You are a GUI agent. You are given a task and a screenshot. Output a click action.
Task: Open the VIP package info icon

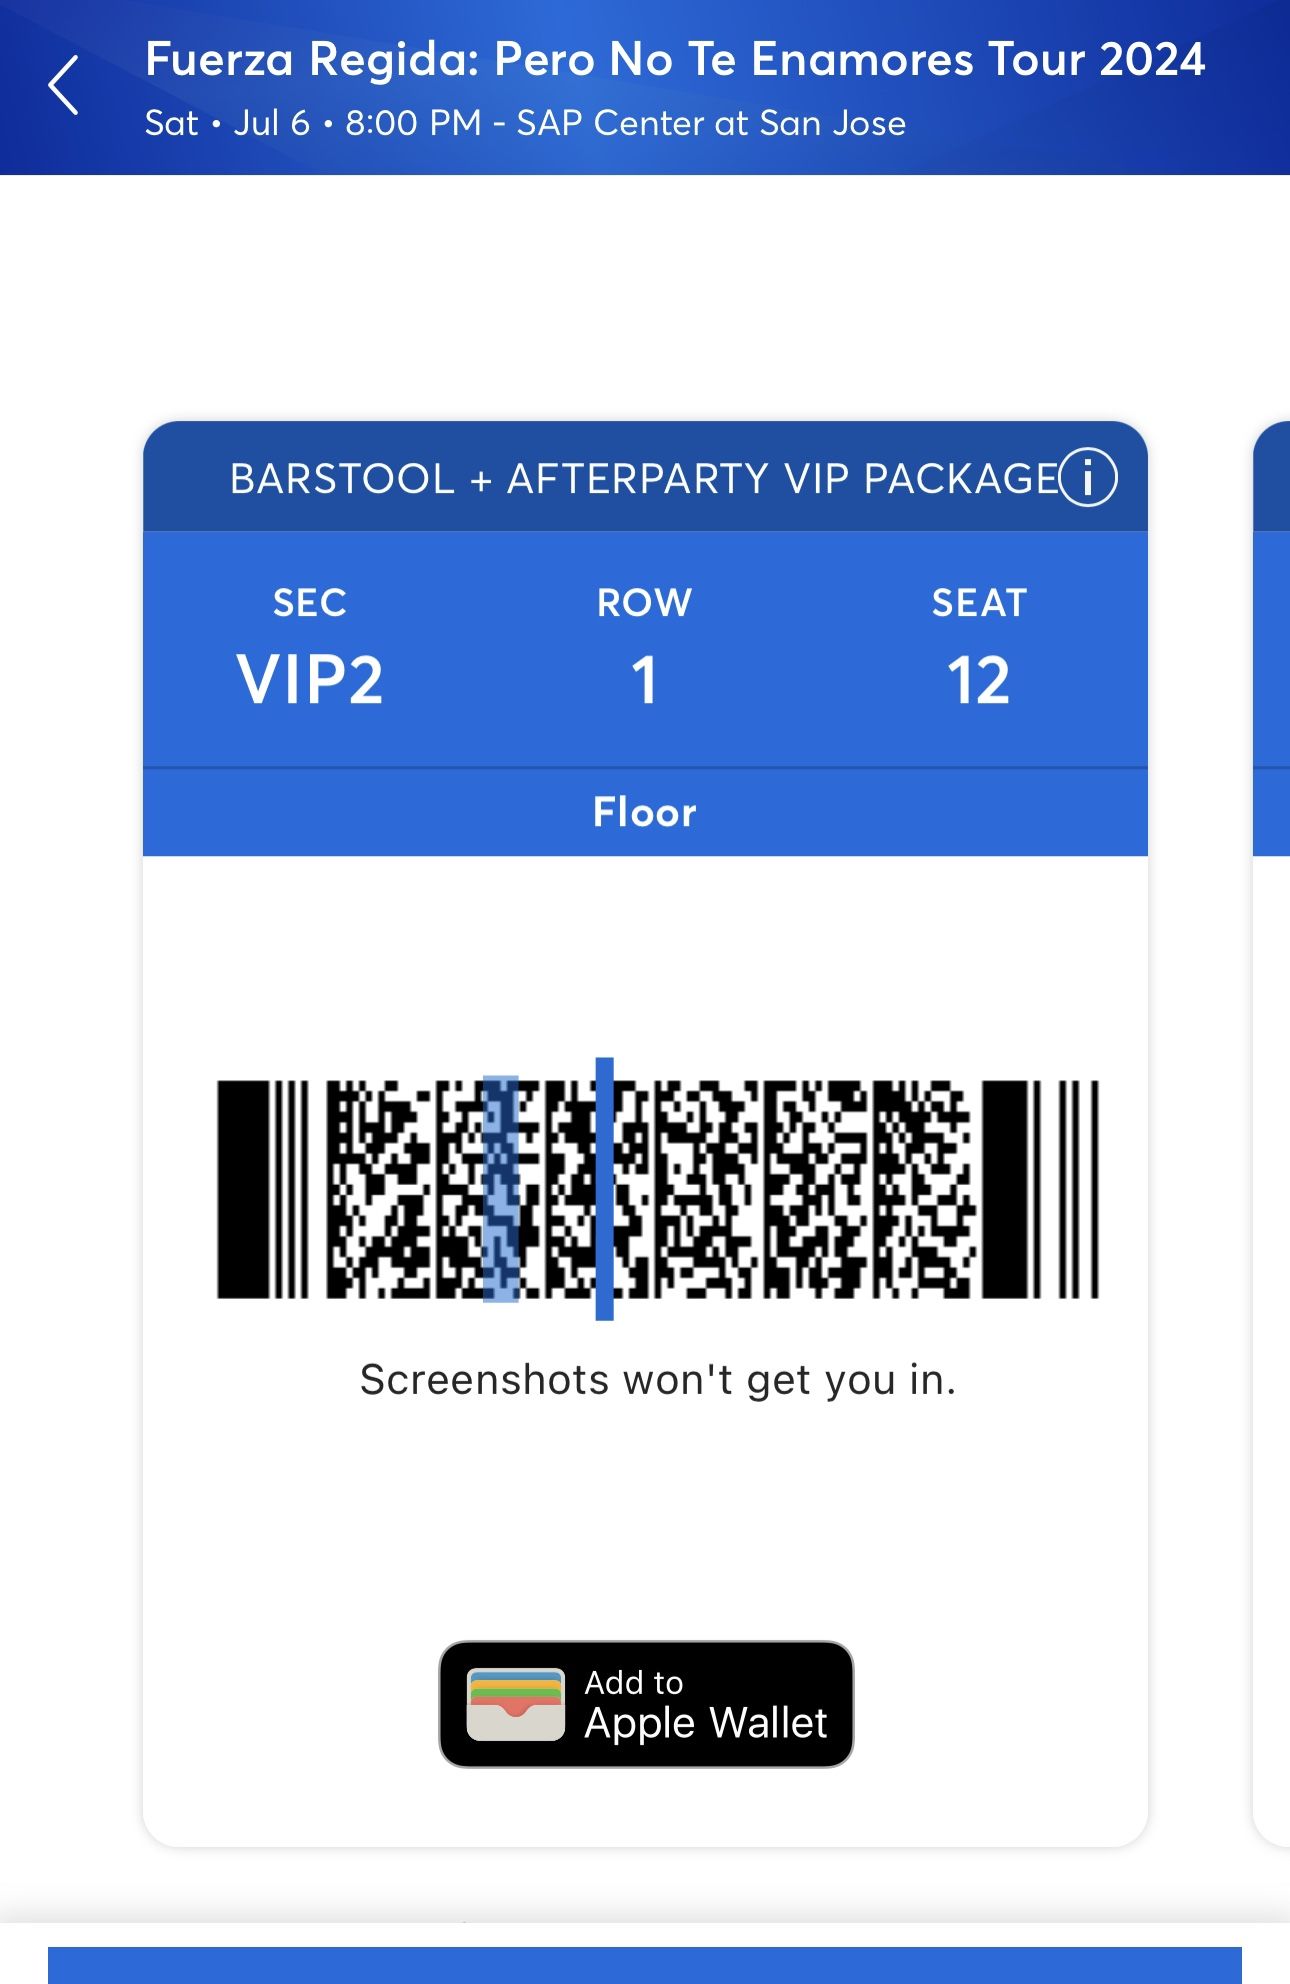click(1088, 477)
